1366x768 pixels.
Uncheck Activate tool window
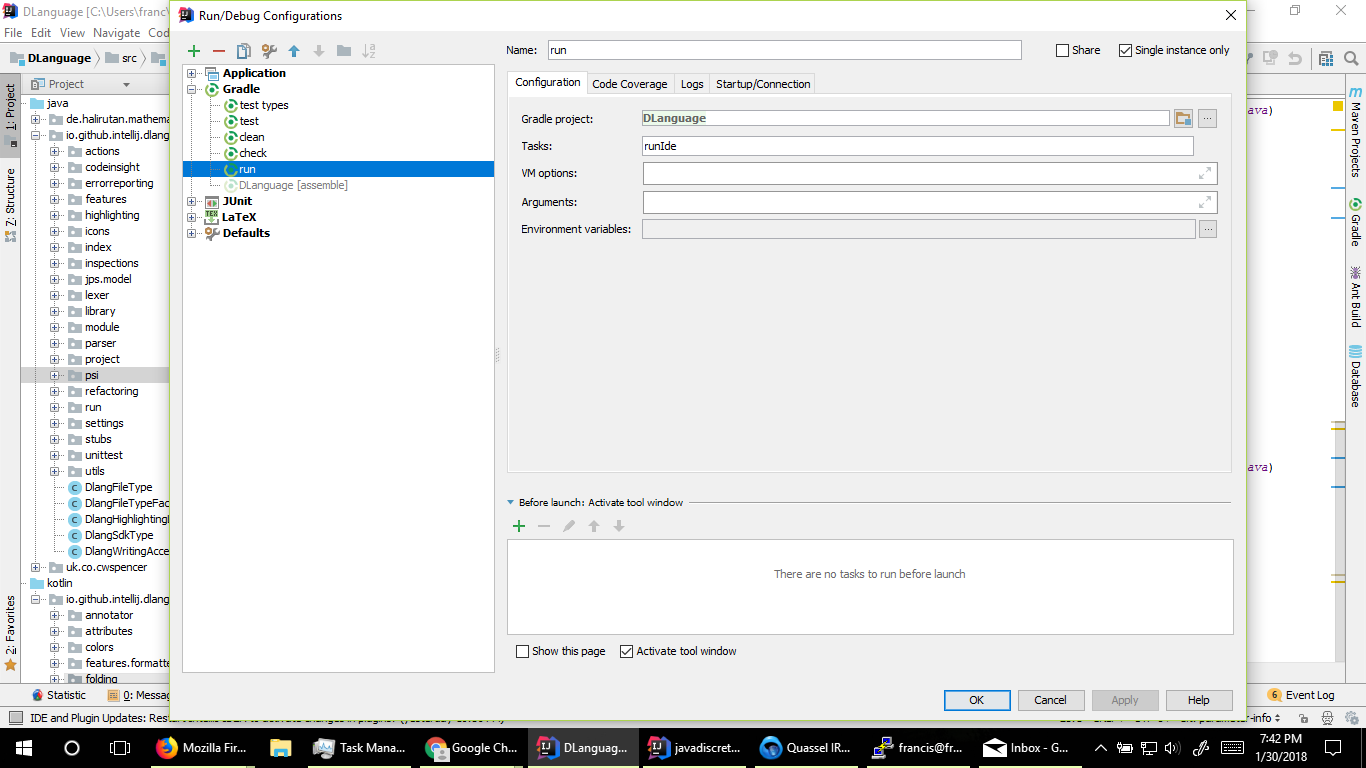click(x=627, y=651)
